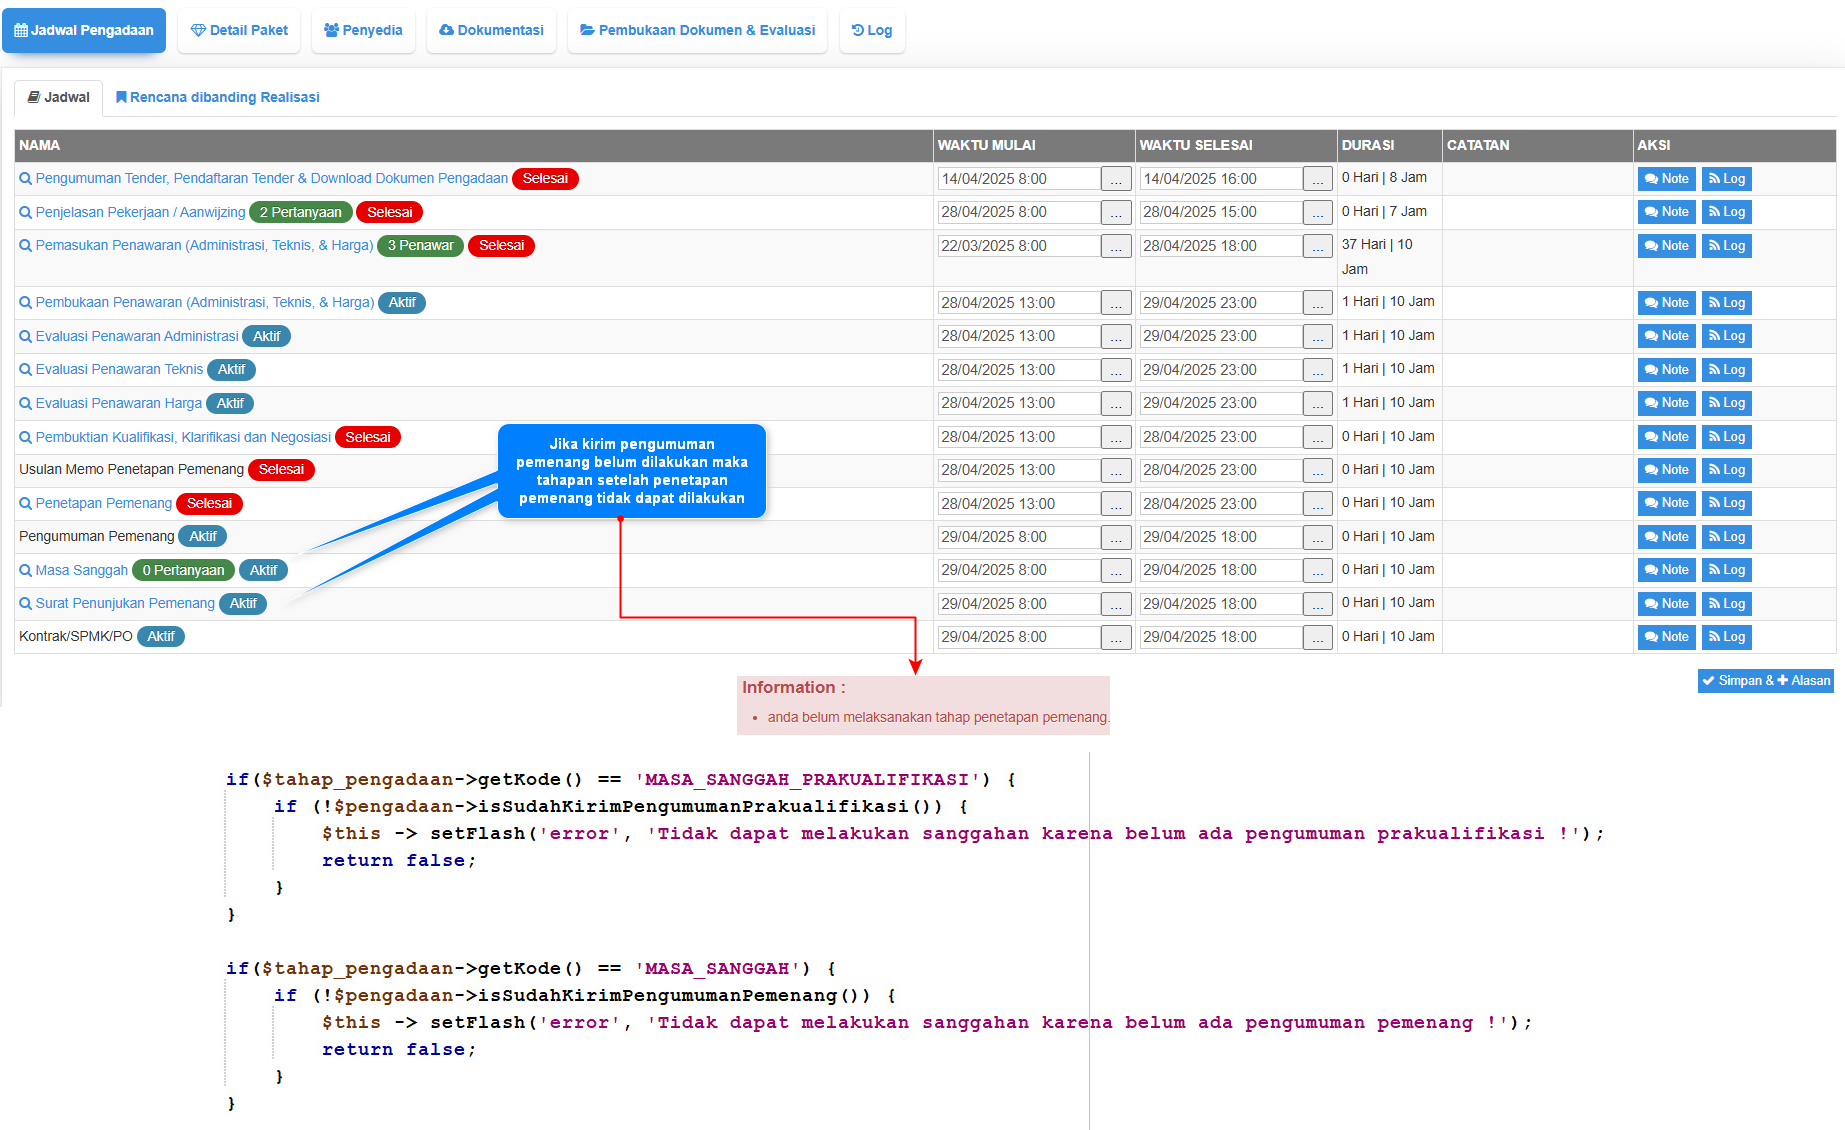This screenshot has height=1130, width=1845.
Task: Open the Detail Paket tab
Action: [x=239, y=30]
